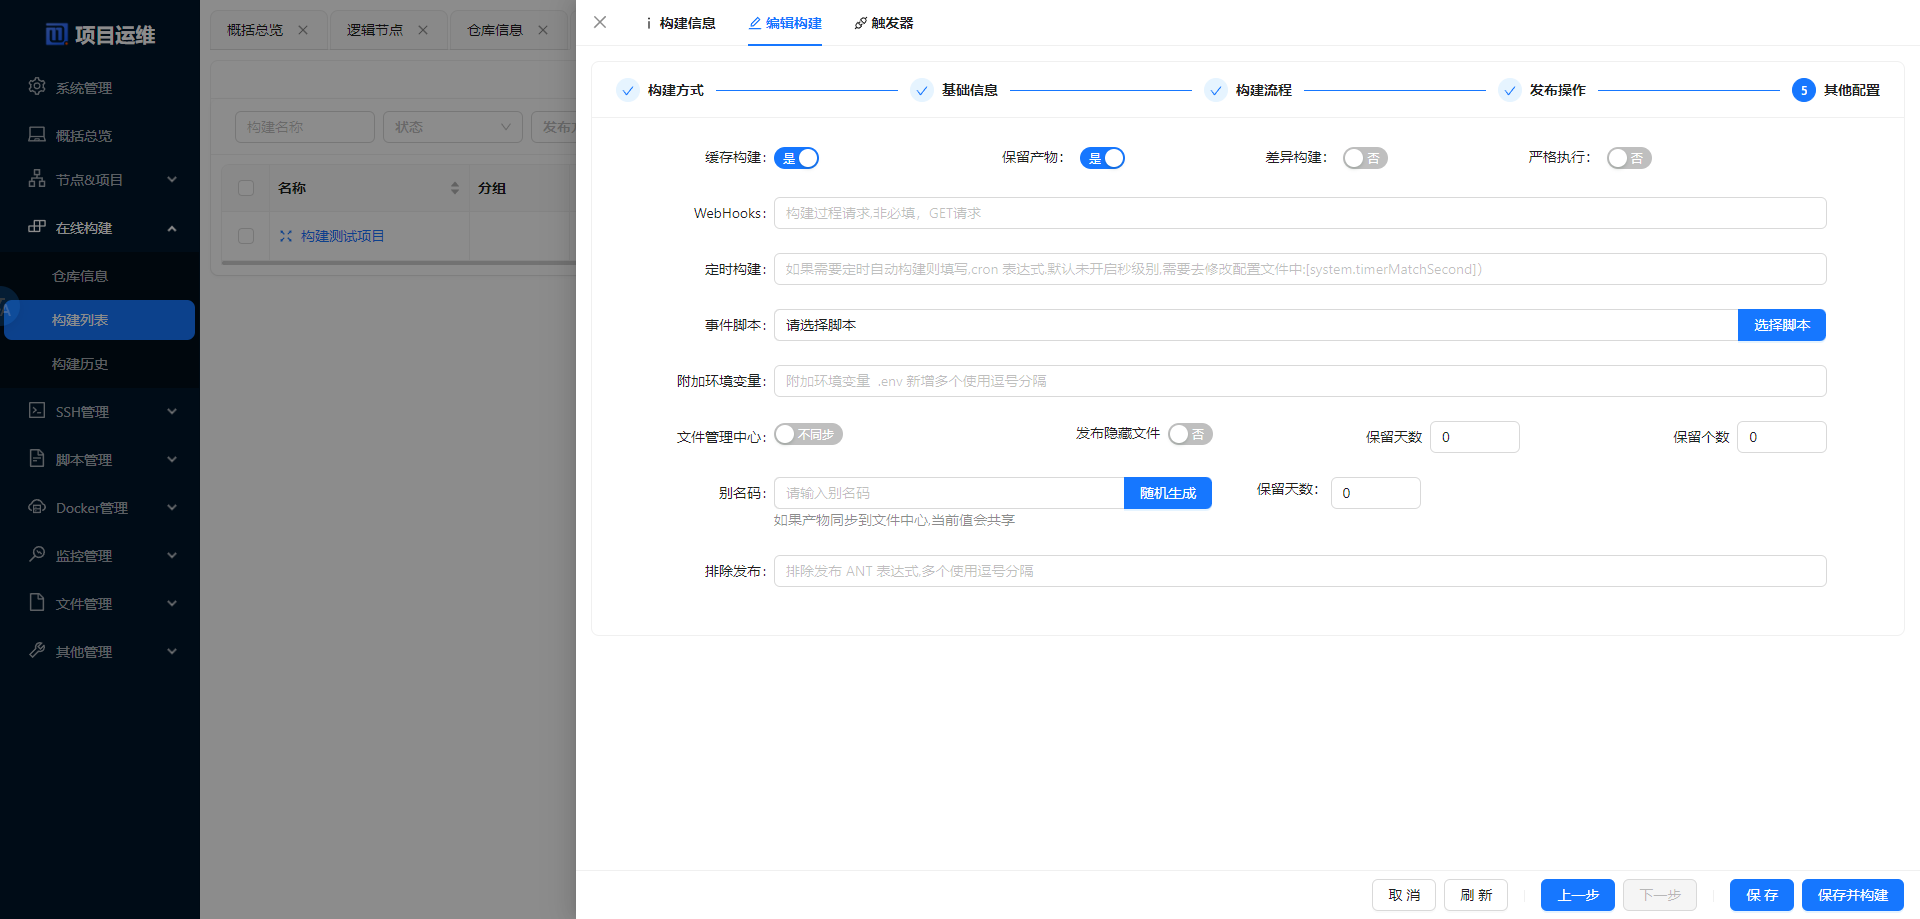This screenshot has width=1920, height=919.
Task: Open 概括总览 via its sidebar icon
Action: click(x=36, y=135)
